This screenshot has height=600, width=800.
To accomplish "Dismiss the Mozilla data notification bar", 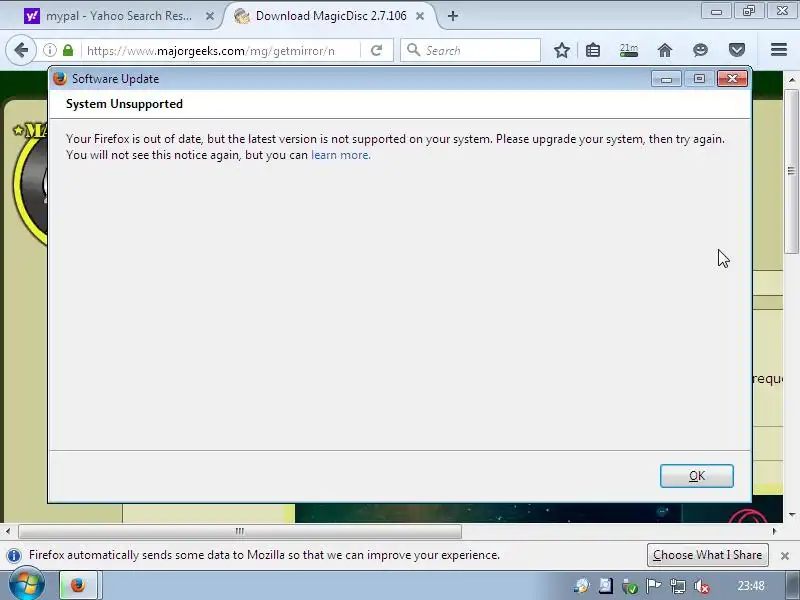I will coord(785,556).
